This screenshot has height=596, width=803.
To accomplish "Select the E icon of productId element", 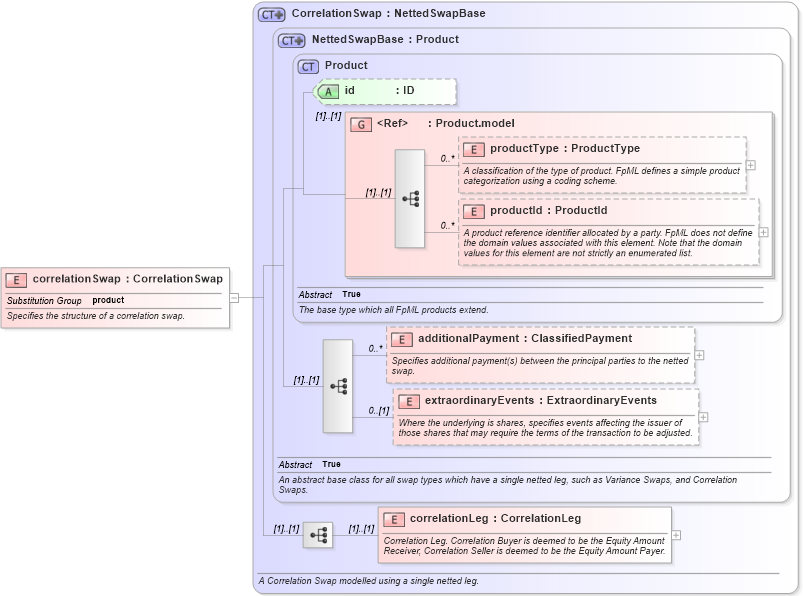I will pos(474,211).
